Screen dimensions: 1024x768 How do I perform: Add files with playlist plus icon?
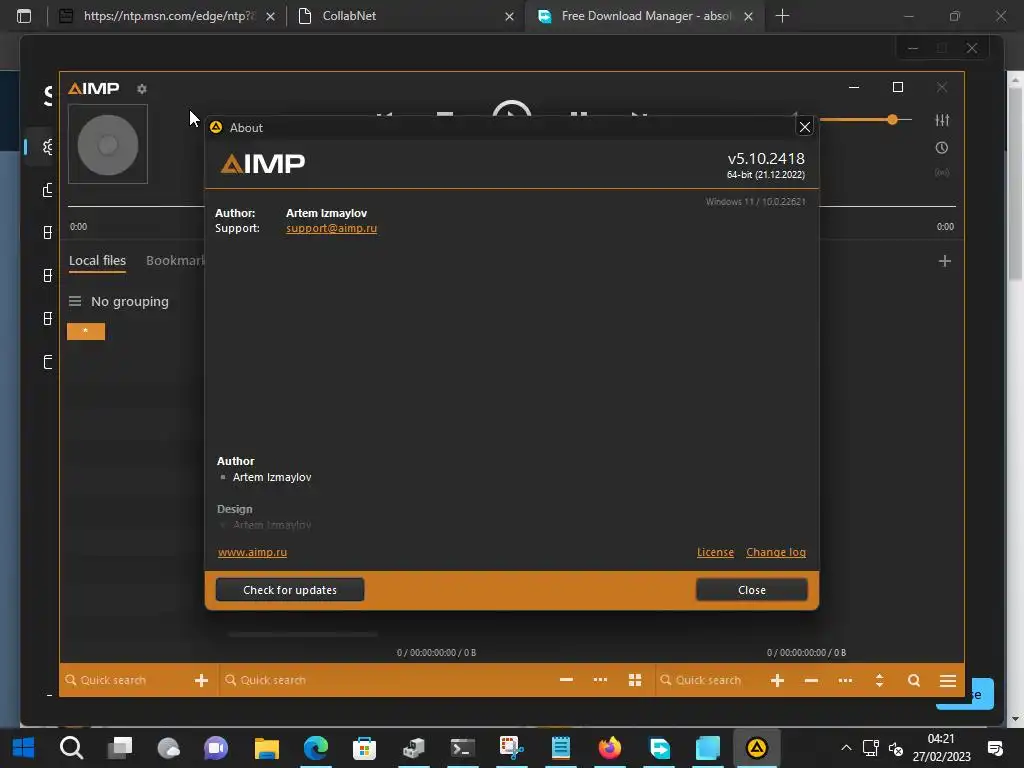pos(777,680)
